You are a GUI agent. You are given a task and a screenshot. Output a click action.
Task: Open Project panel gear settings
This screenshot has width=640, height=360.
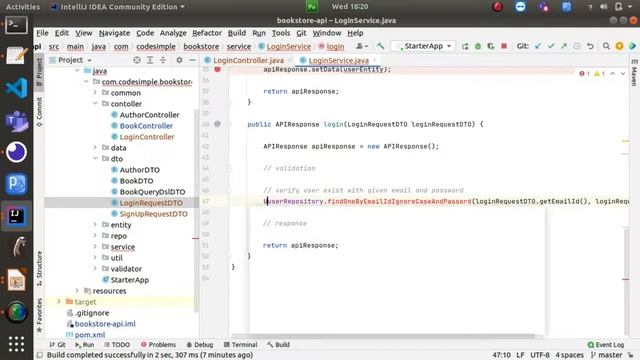point(179,60)
